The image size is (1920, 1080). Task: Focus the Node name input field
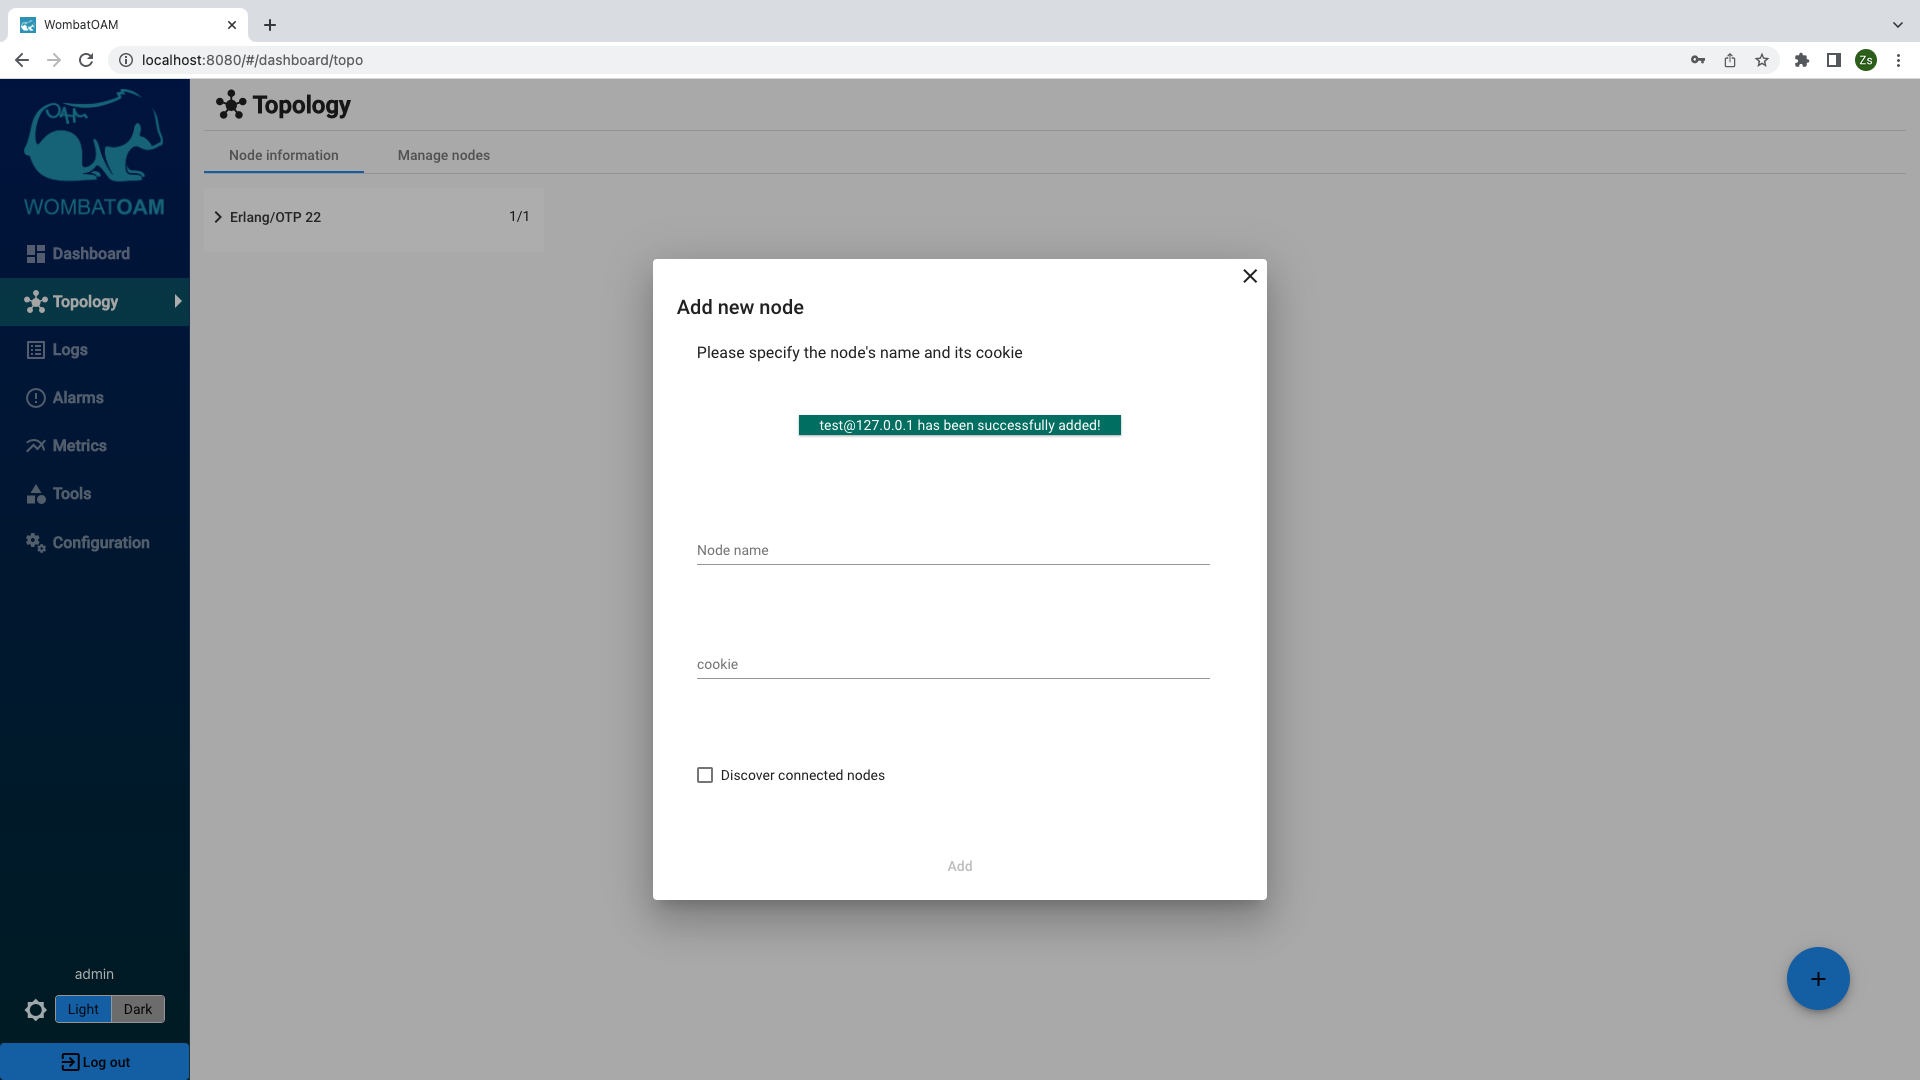(x=953, y=550)
